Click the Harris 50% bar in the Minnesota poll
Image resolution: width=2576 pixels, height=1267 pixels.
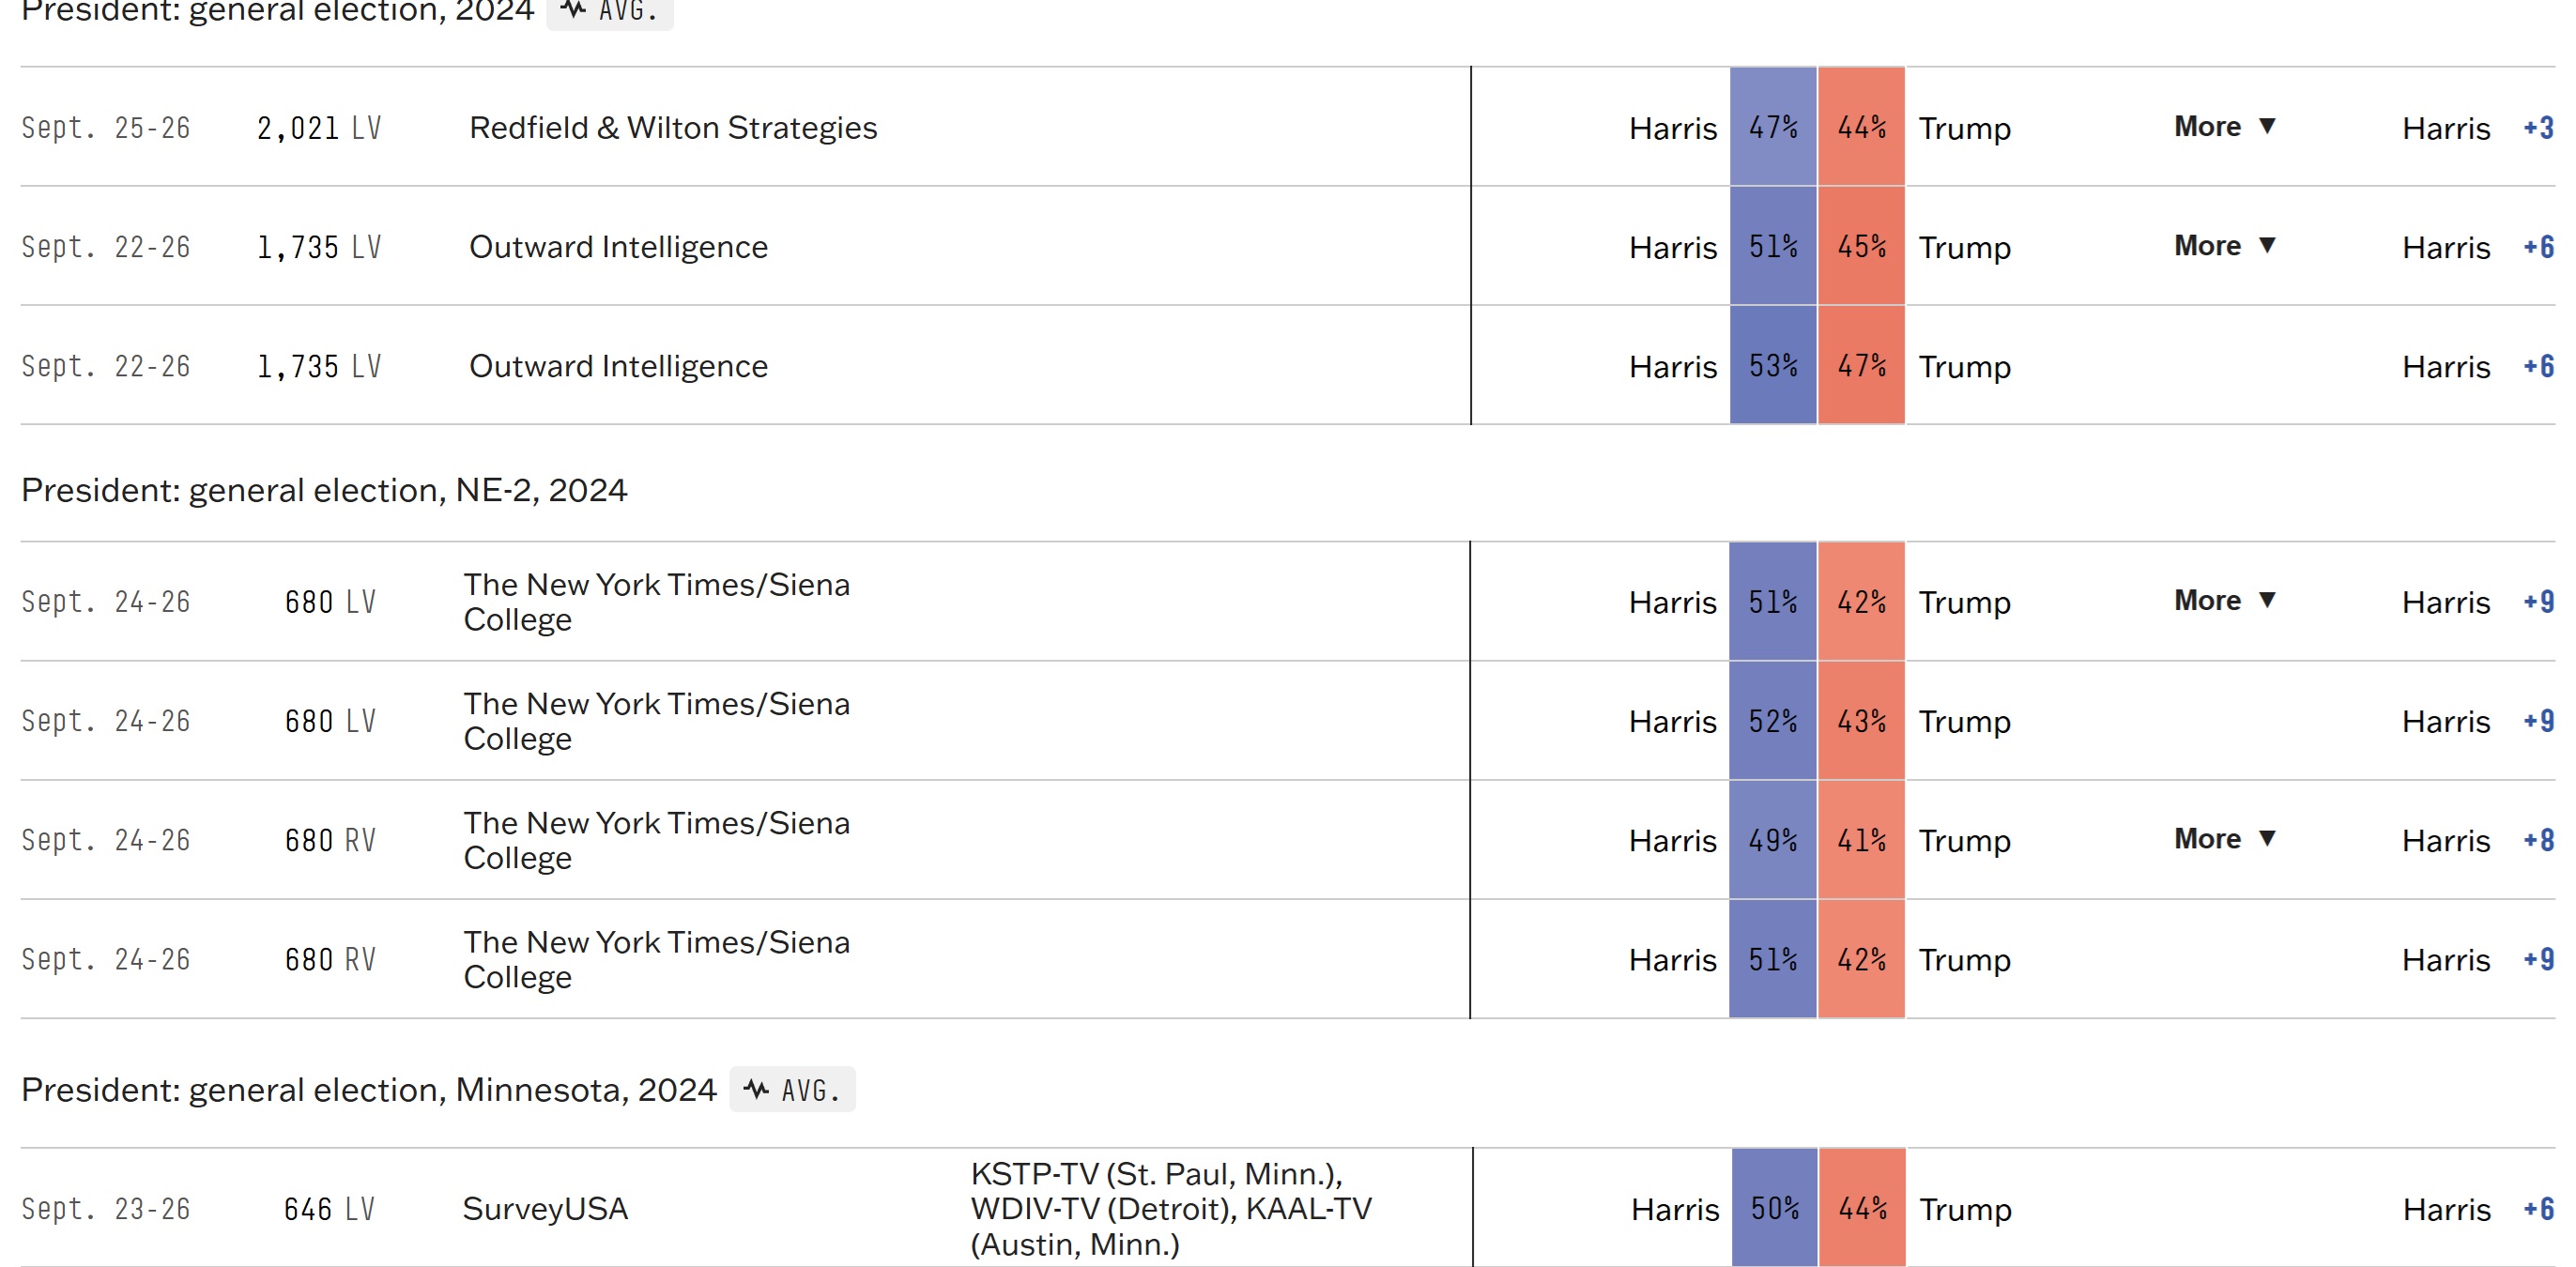point(1774,1208)
